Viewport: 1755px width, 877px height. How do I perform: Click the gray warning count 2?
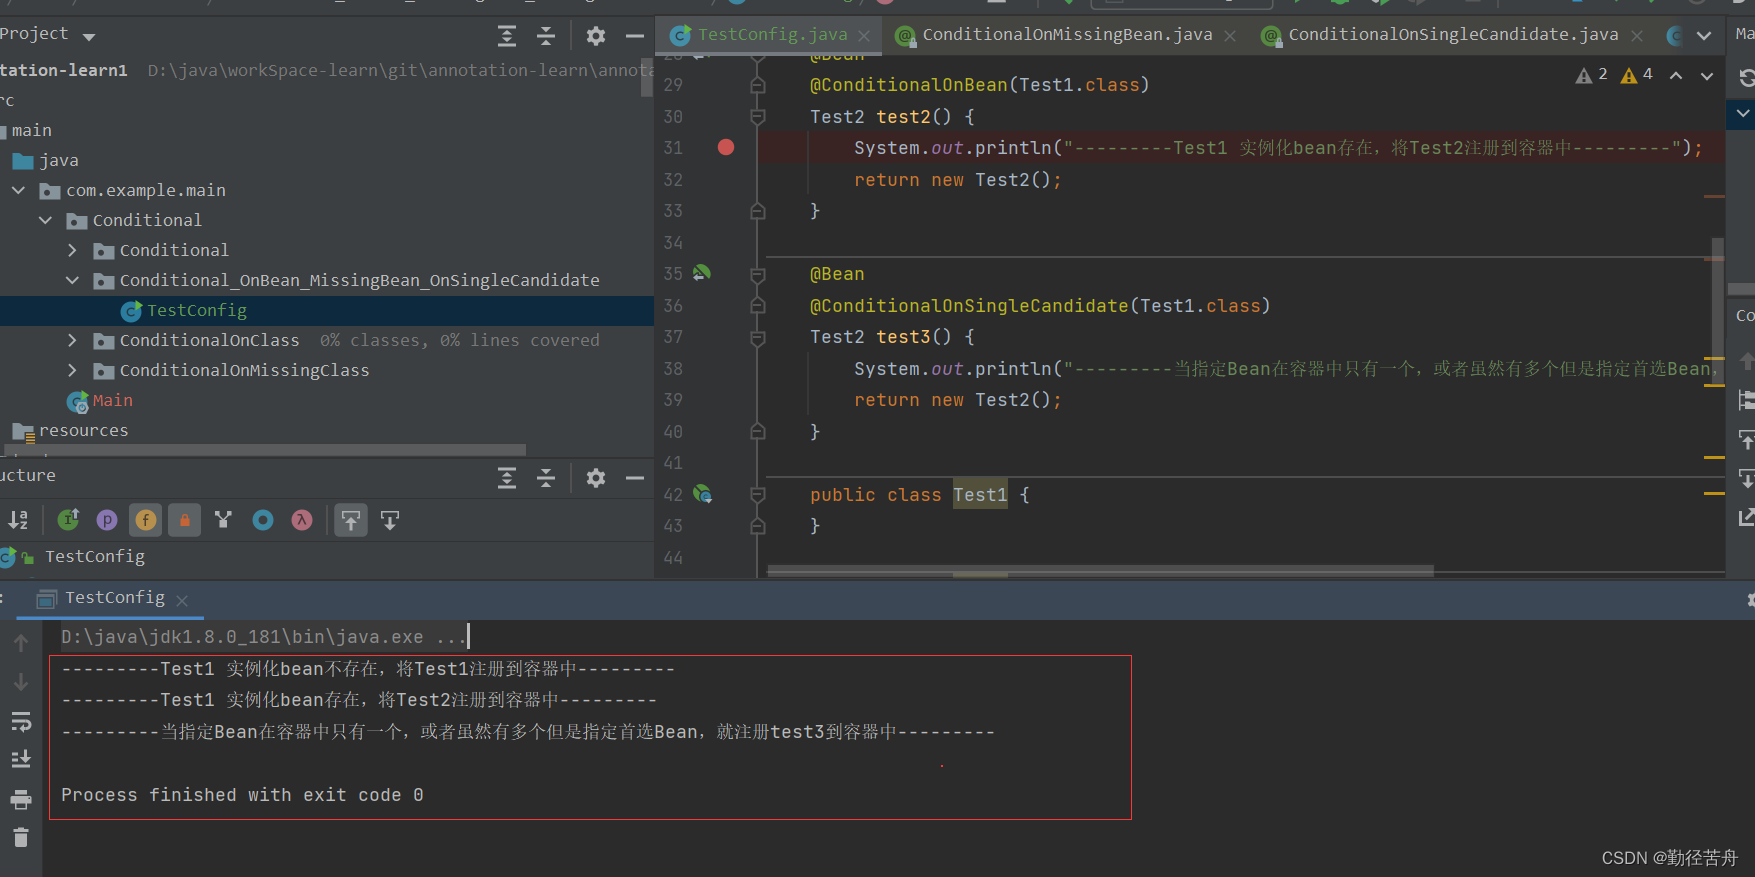click(x=1592, y=75)
